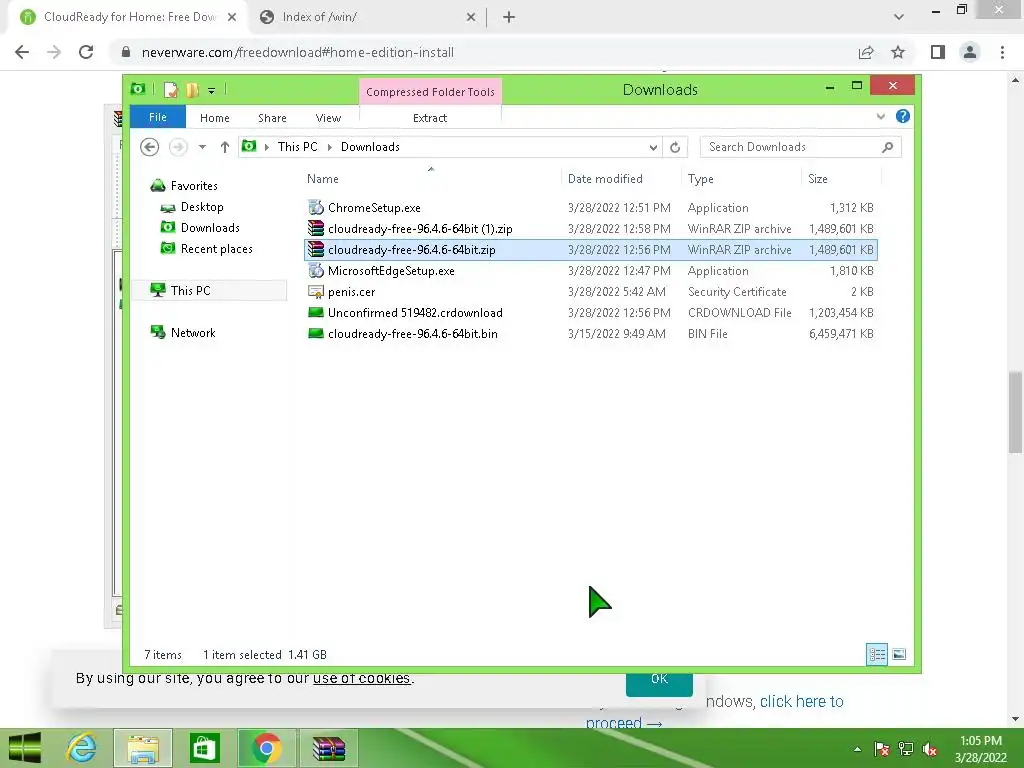Image resolution: width=1024 pixels, height=768 pixels.
Task: Select the Unconfirmed 519482.crdownload file icon
Action: click(x=316, y=313)
